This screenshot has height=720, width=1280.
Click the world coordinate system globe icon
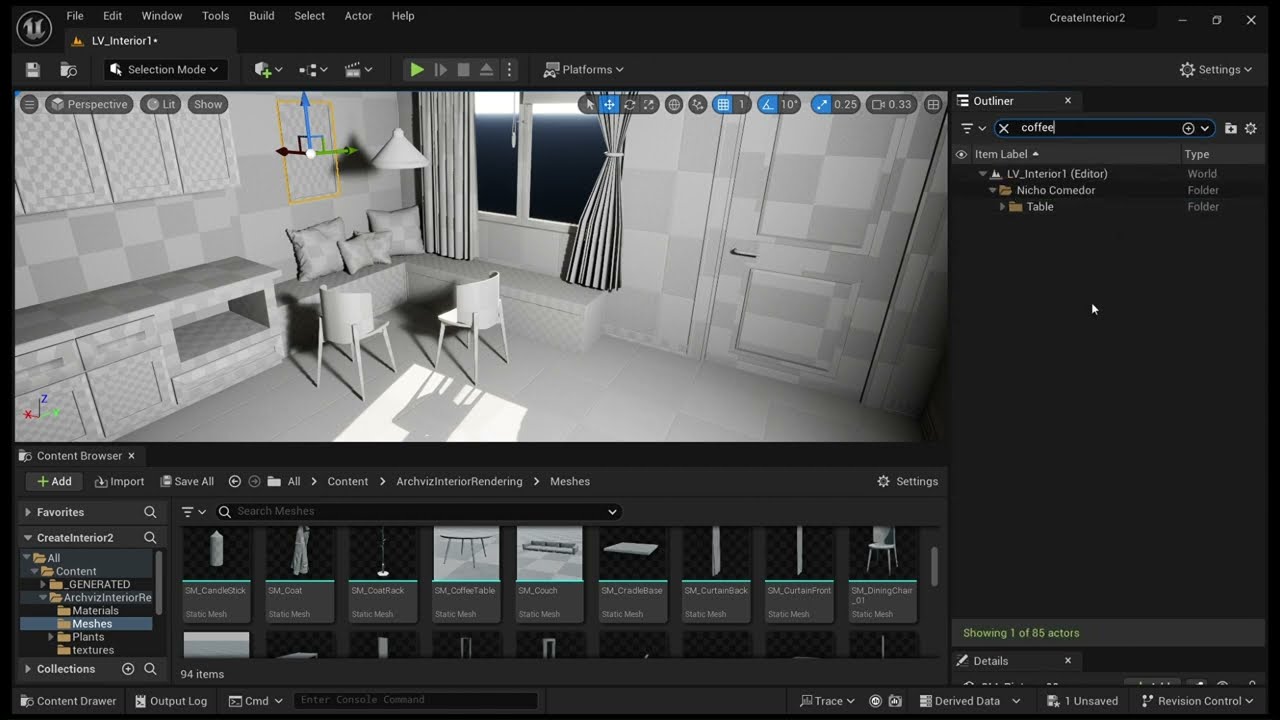pos(674,104)
